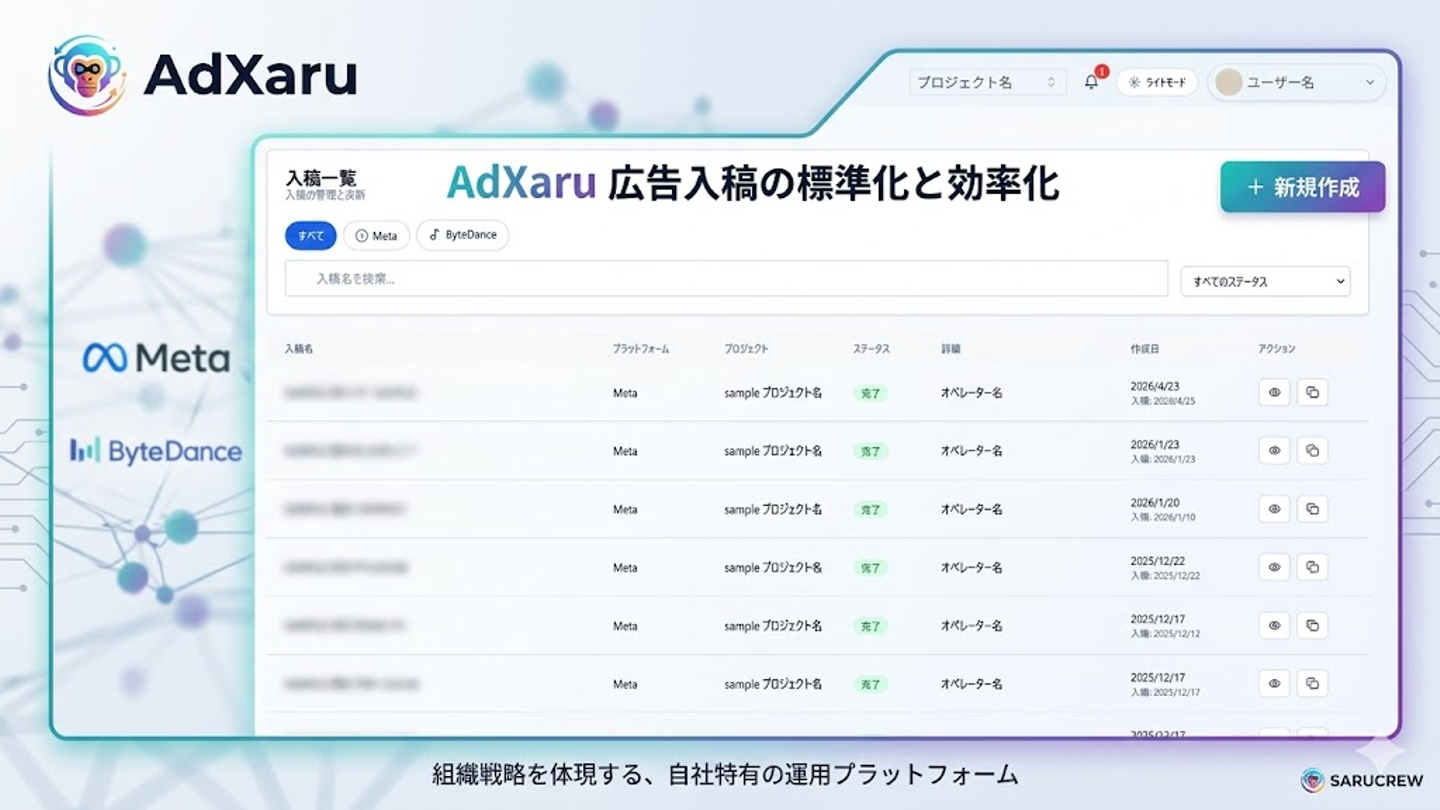The width and height of the screenshot is (1440, 810).
Task: Toggle ライトモード theme switch
Action: [1157, 82]
